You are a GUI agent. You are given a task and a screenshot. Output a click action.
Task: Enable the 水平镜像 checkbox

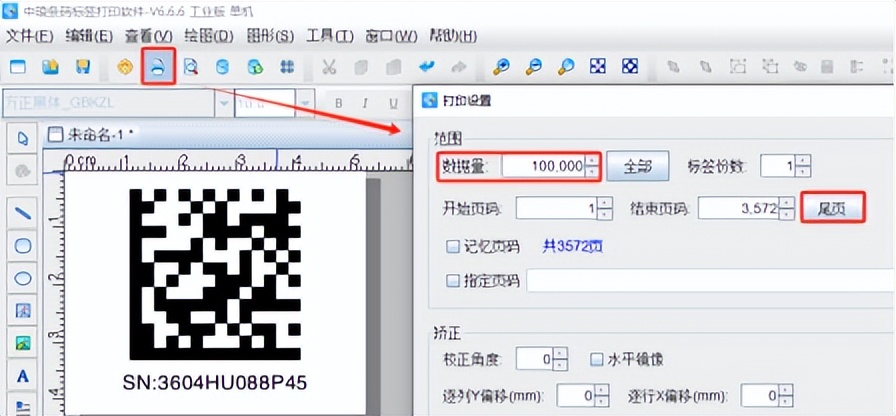click(597, 359)
